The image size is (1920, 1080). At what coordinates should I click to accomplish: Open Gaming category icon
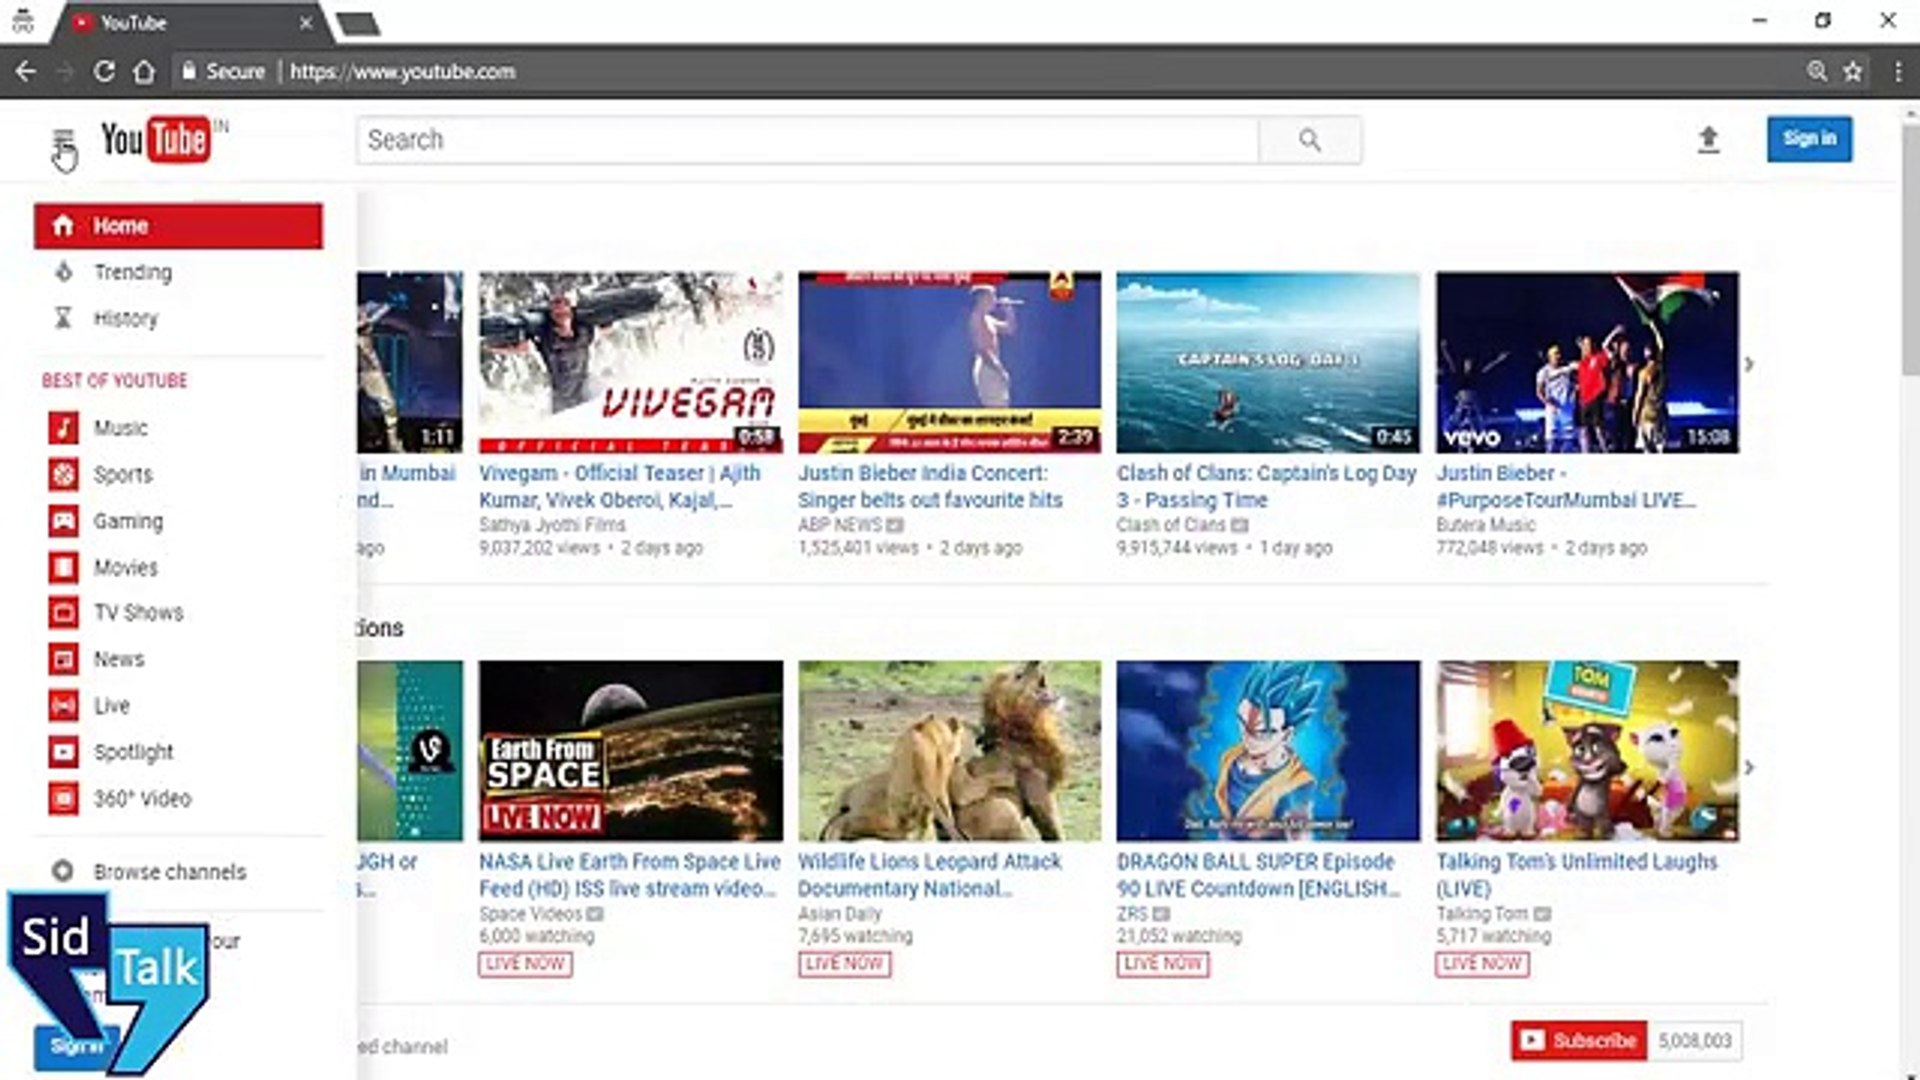63,521
